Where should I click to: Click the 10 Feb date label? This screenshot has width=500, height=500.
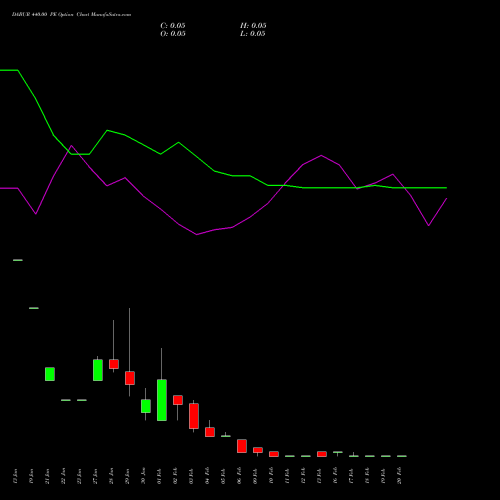tap(272, 476)
